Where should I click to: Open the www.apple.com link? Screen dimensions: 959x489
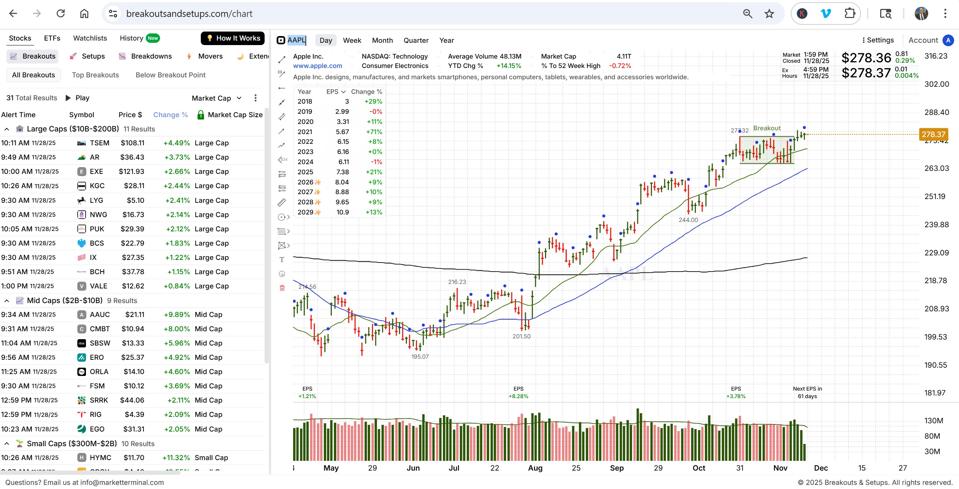(317, 66)
